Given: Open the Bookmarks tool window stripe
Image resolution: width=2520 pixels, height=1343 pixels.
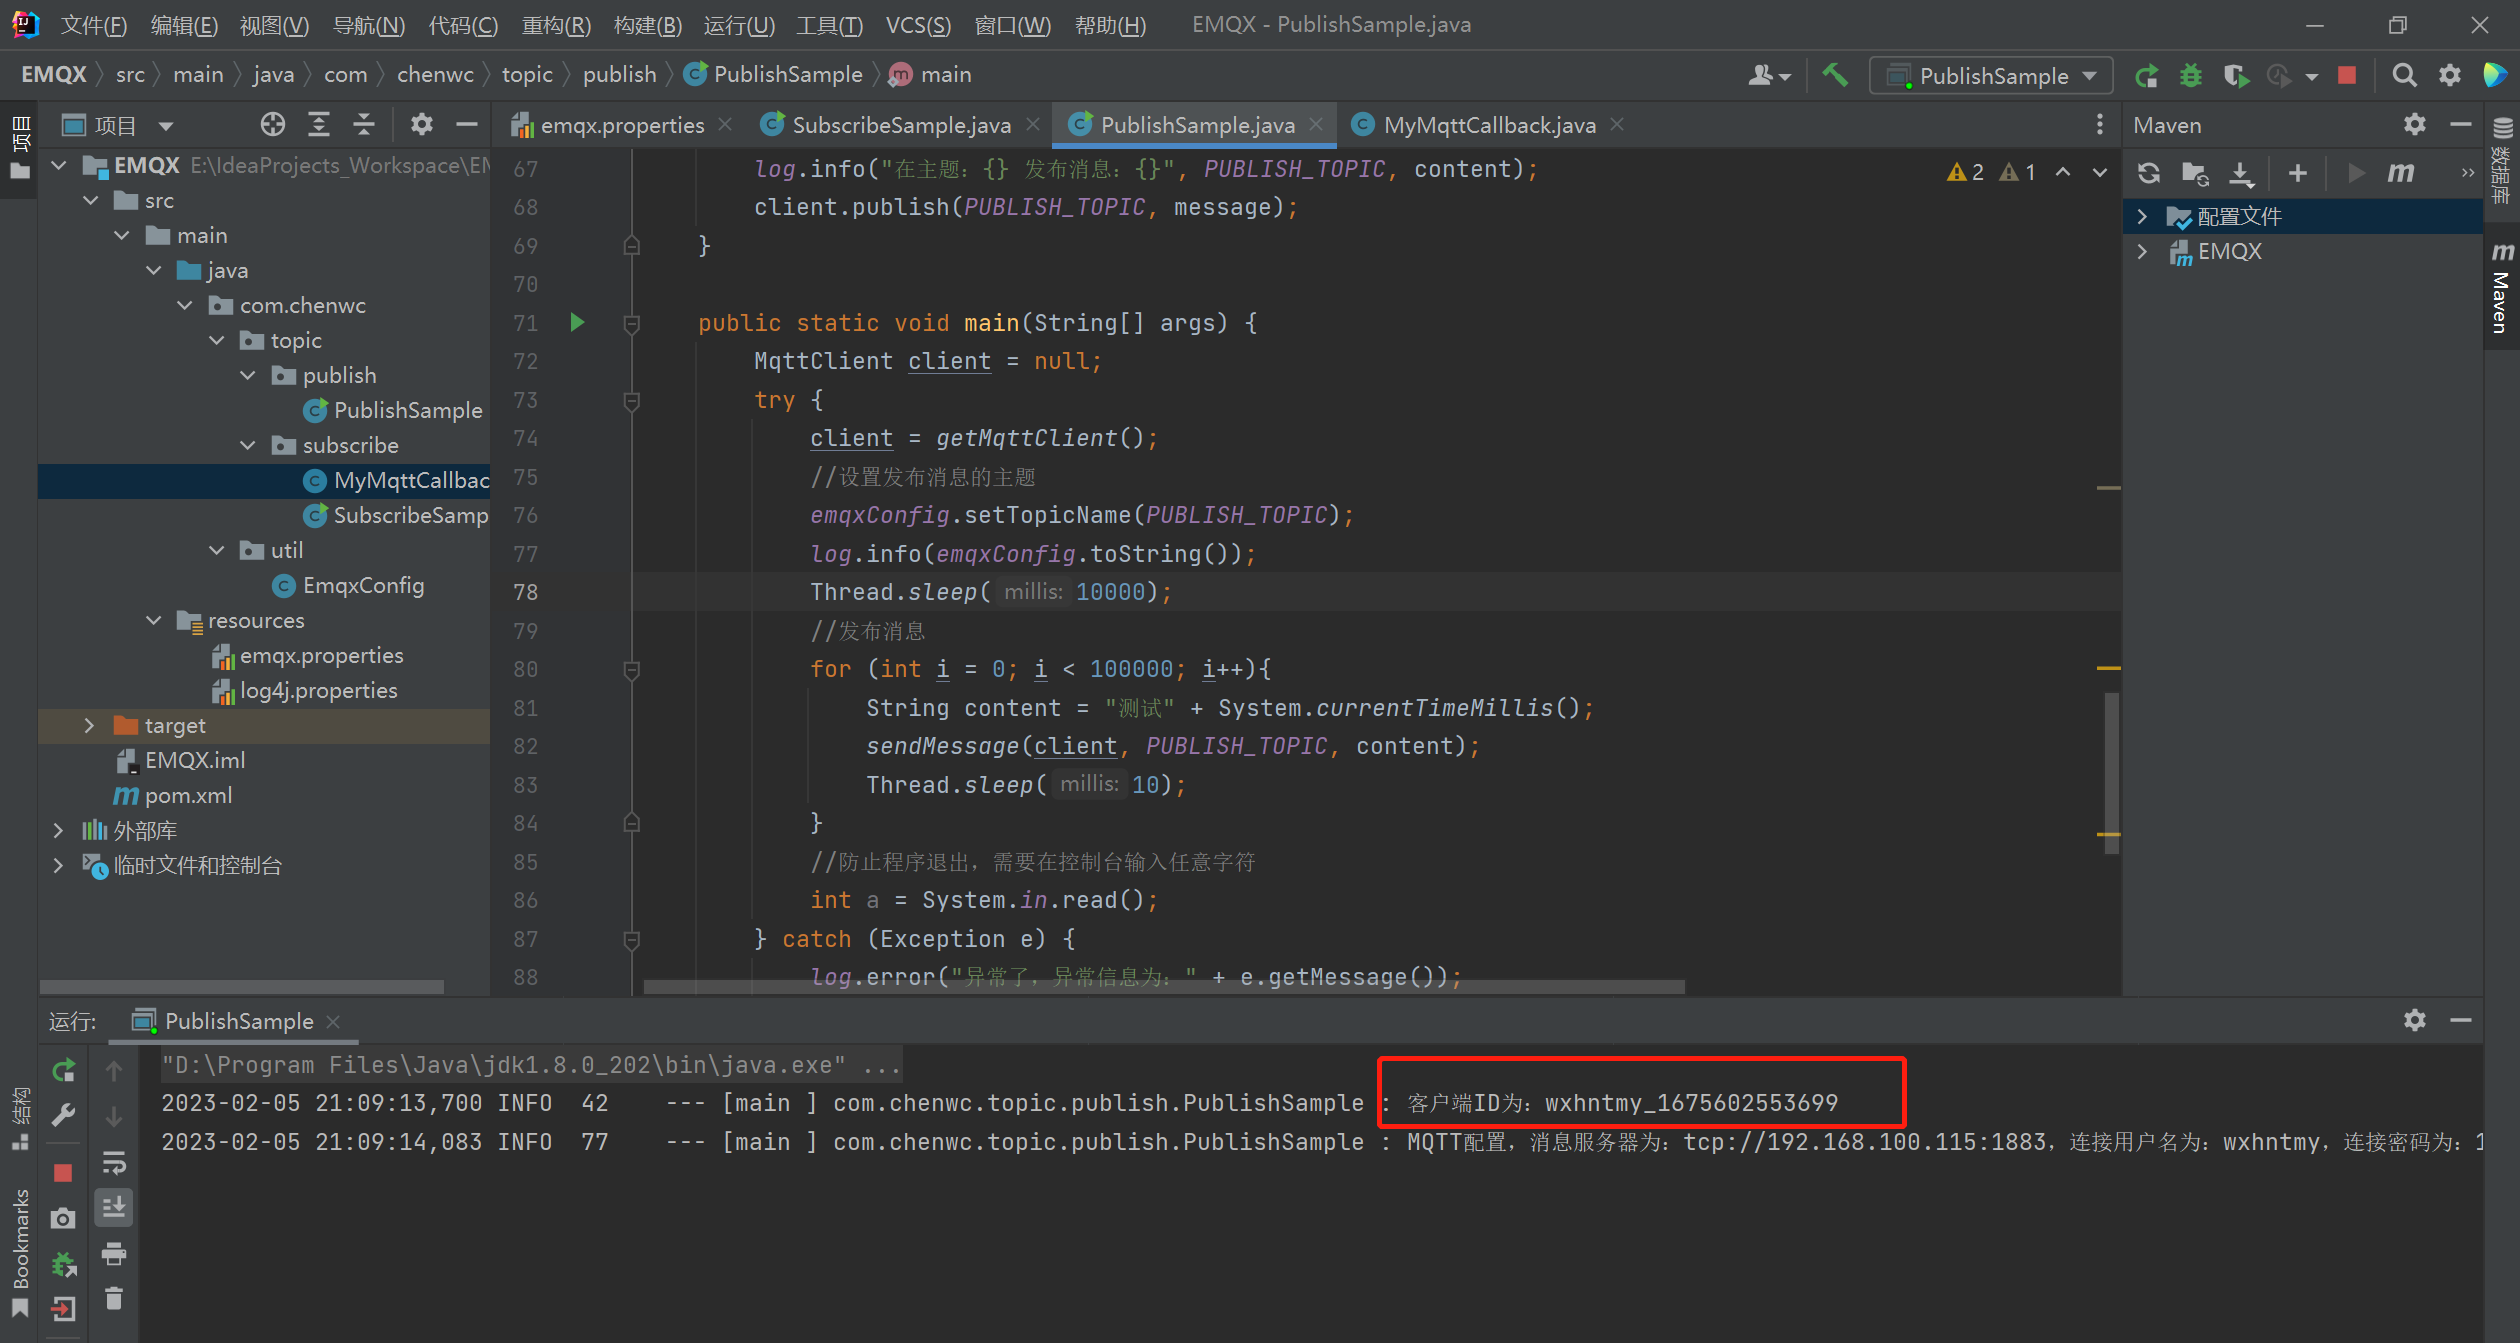Looking at the screenshot, I should pos(19,1252).
